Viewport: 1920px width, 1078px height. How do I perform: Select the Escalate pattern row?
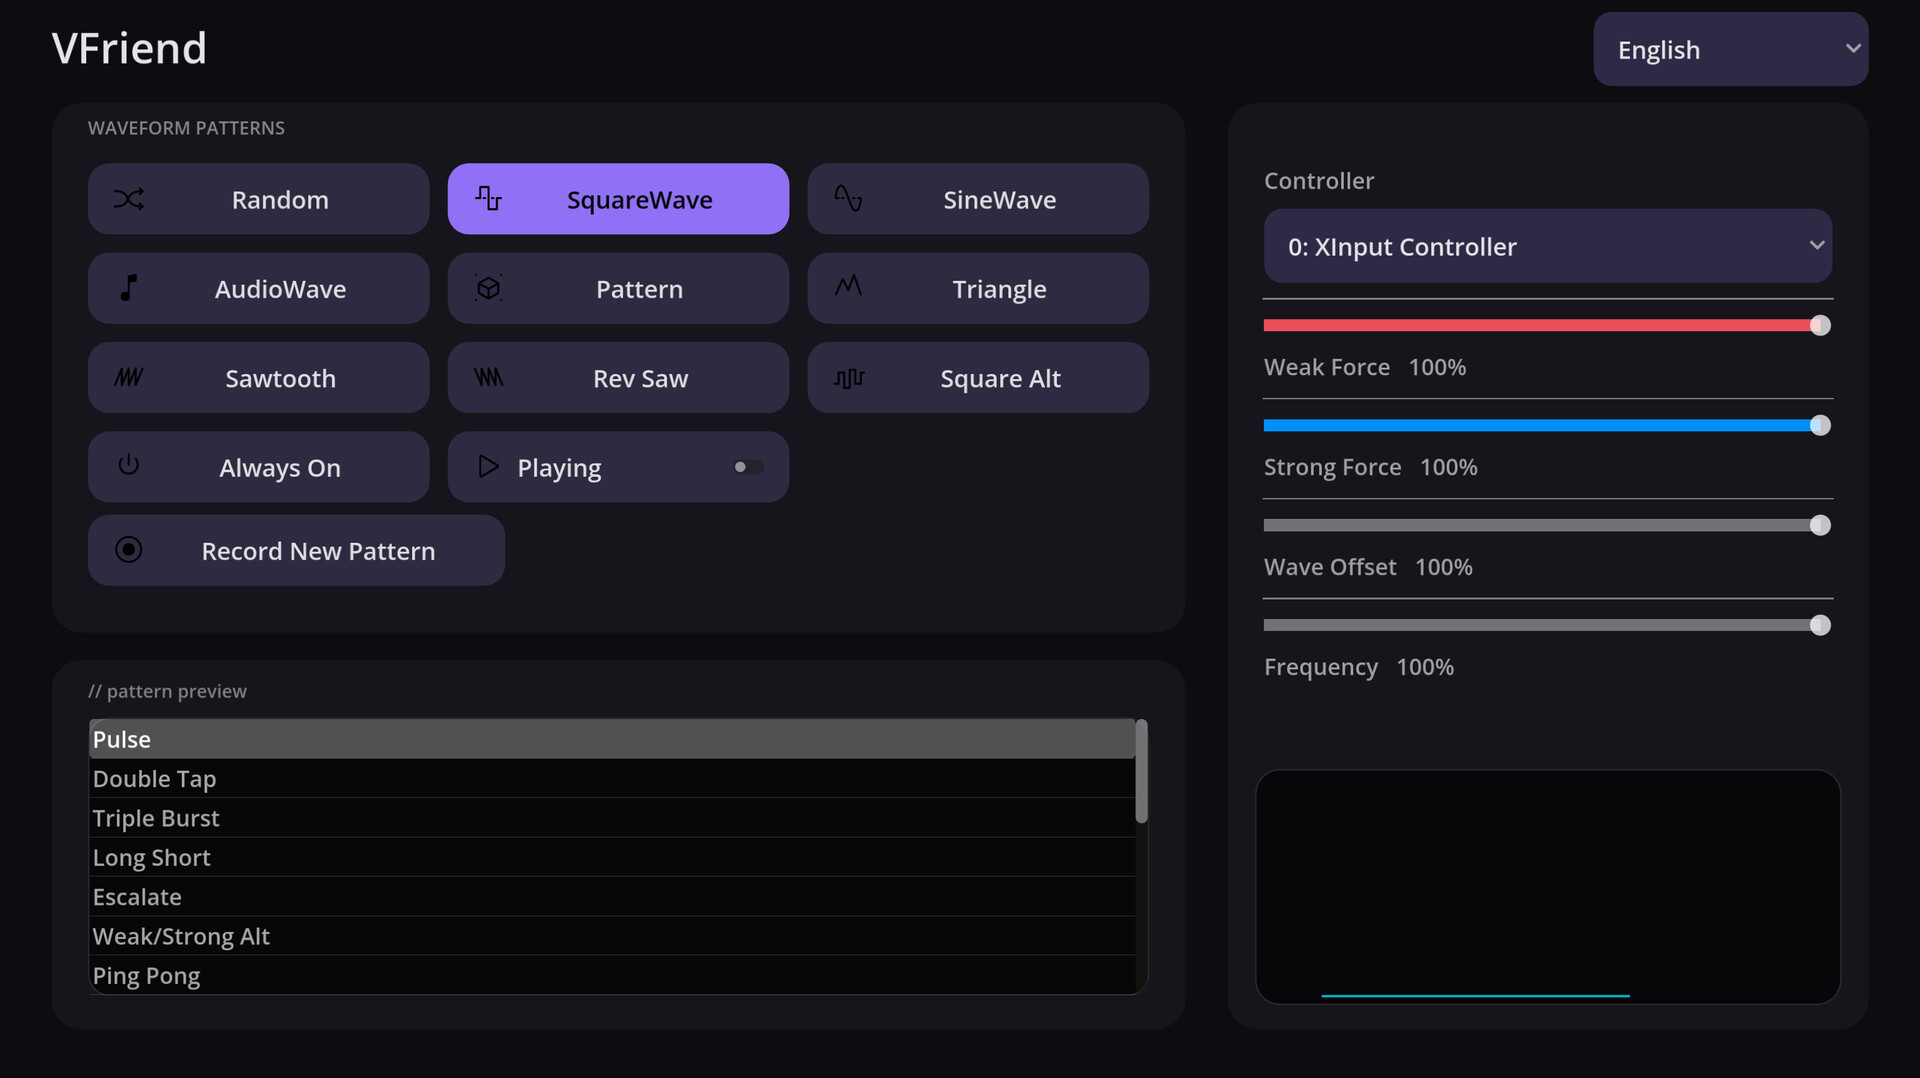612,897
